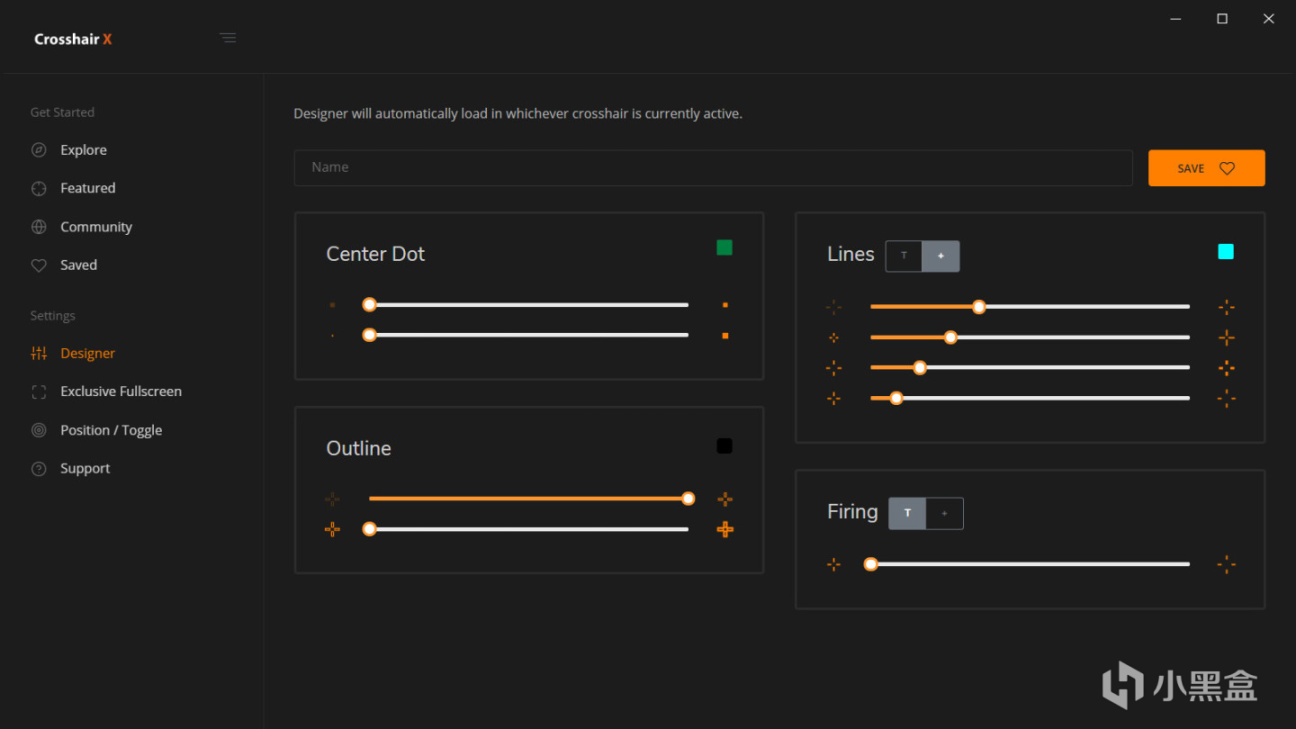Open the black Outline color swatch

tap(725, 446)
